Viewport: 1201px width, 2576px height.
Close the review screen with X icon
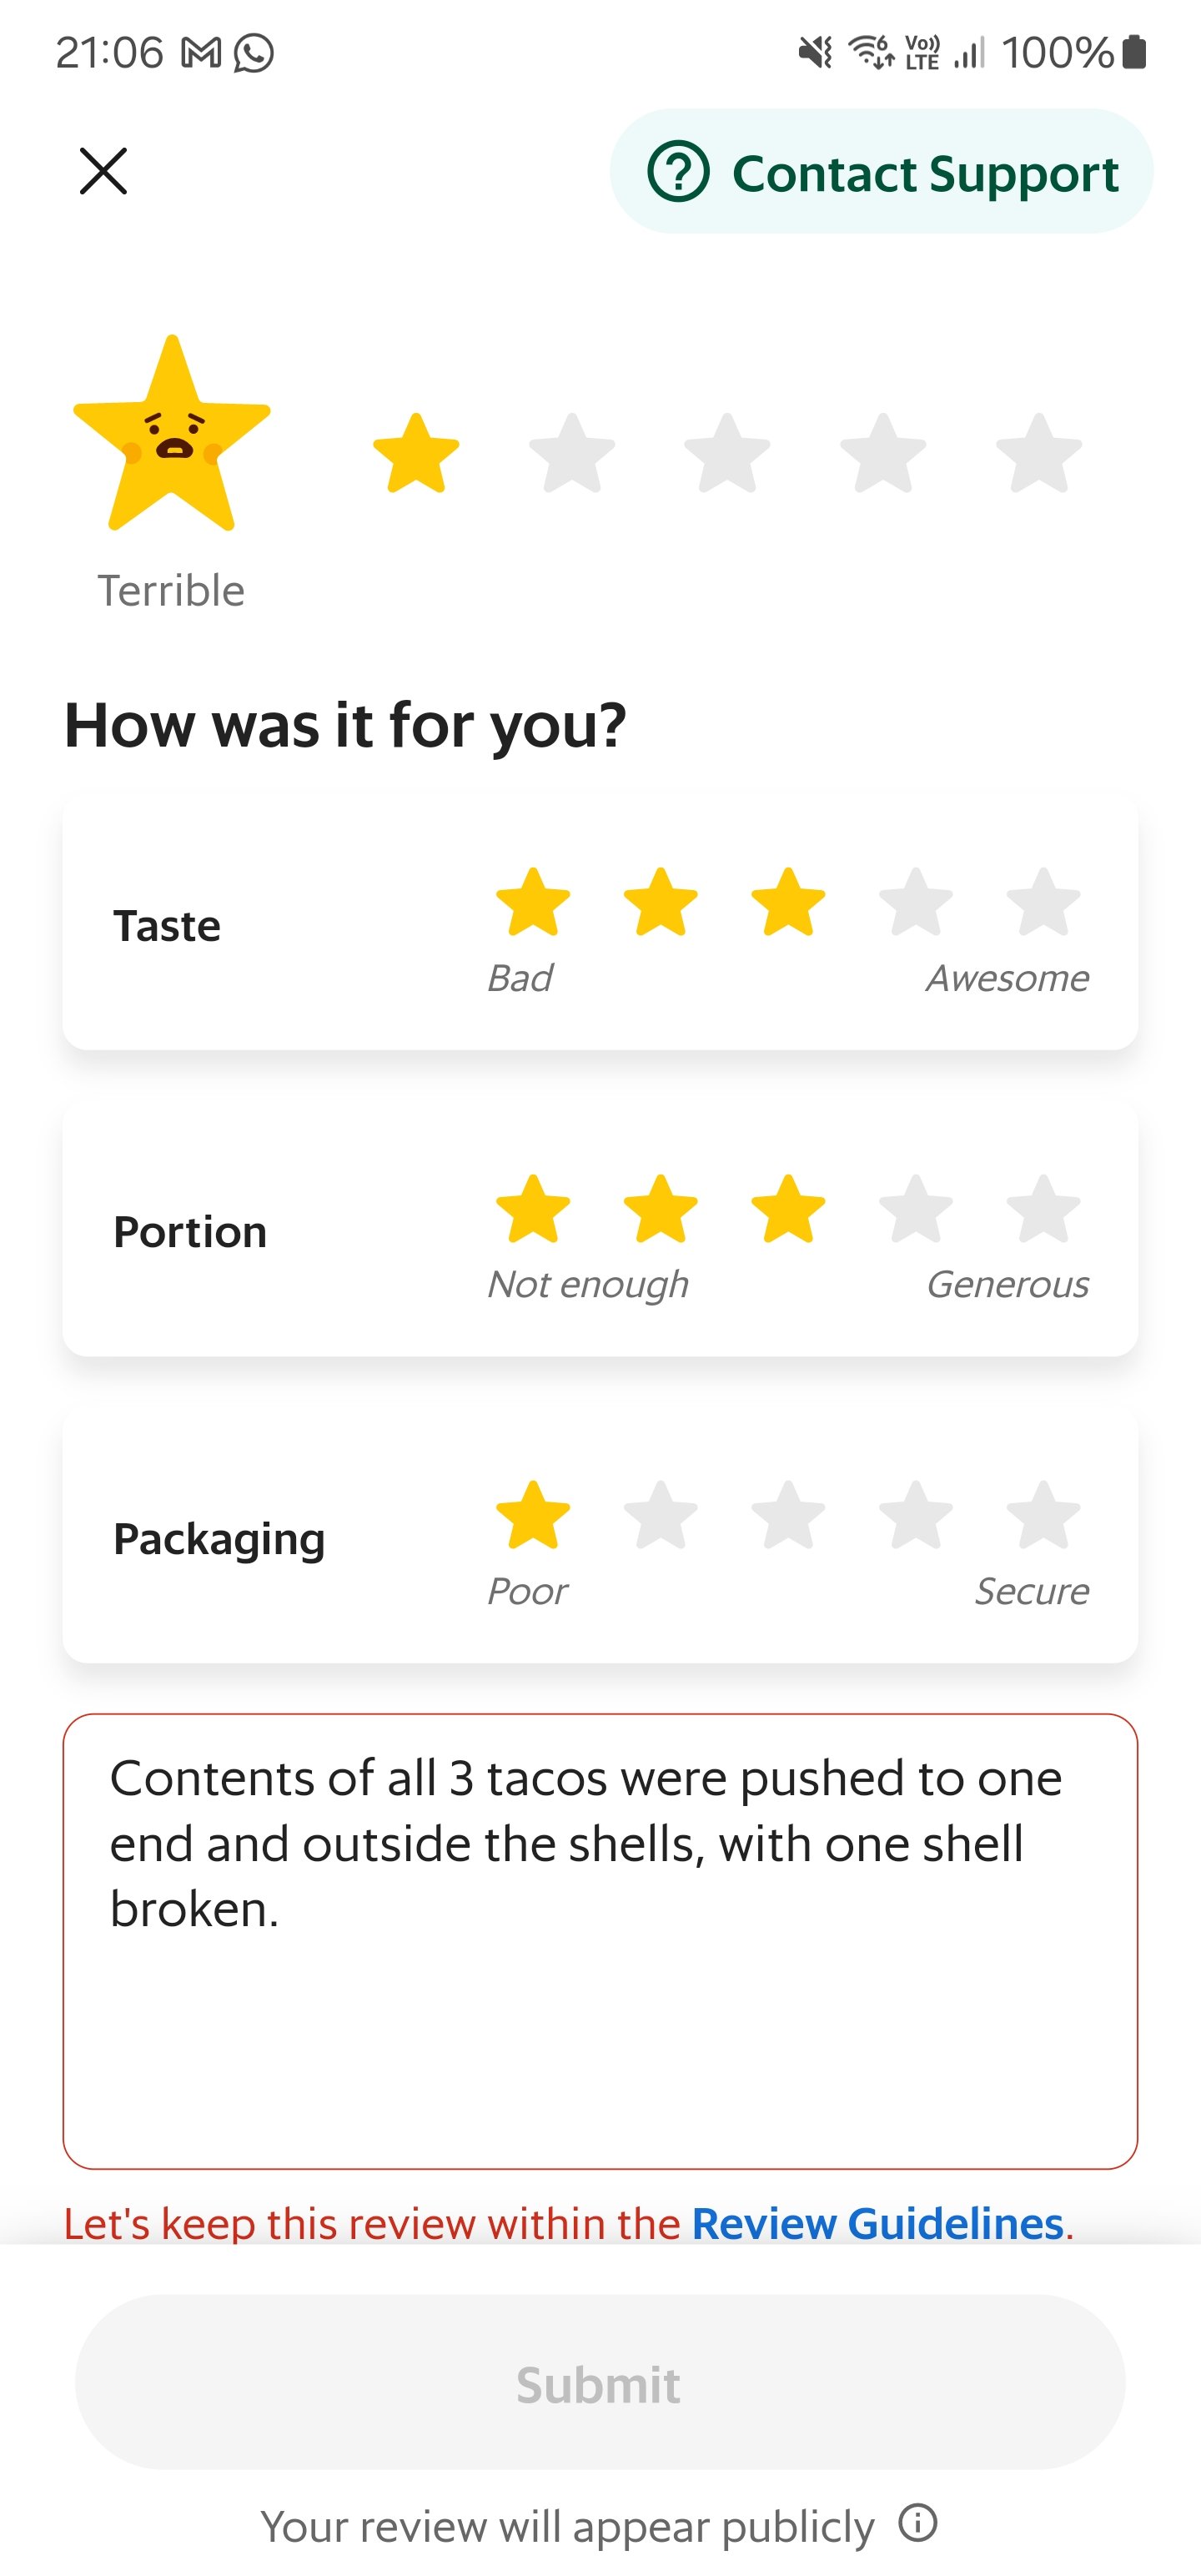(x=103, y=171)
